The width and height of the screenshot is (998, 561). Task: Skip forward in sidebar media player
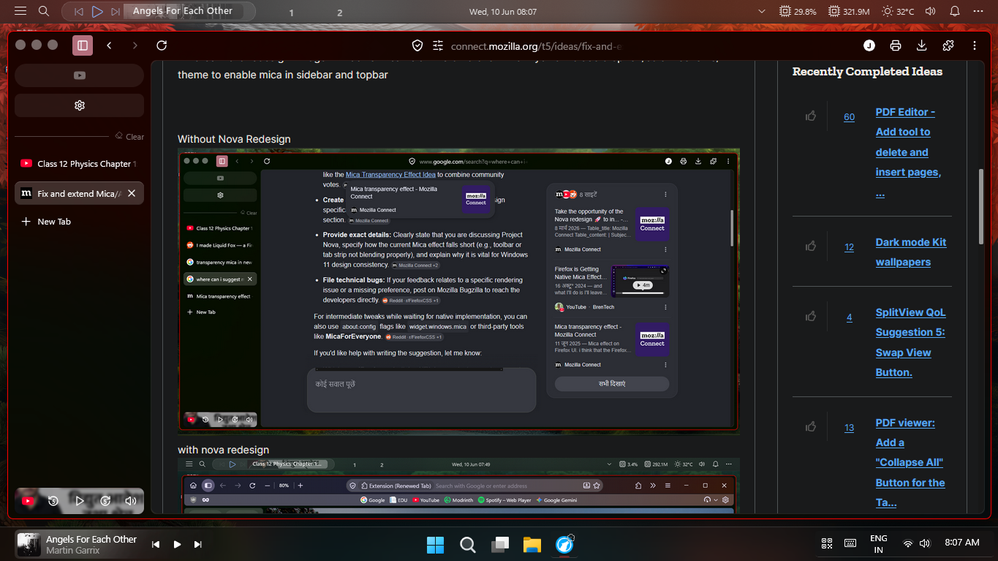pyautogui.click(x=105, y=501)
